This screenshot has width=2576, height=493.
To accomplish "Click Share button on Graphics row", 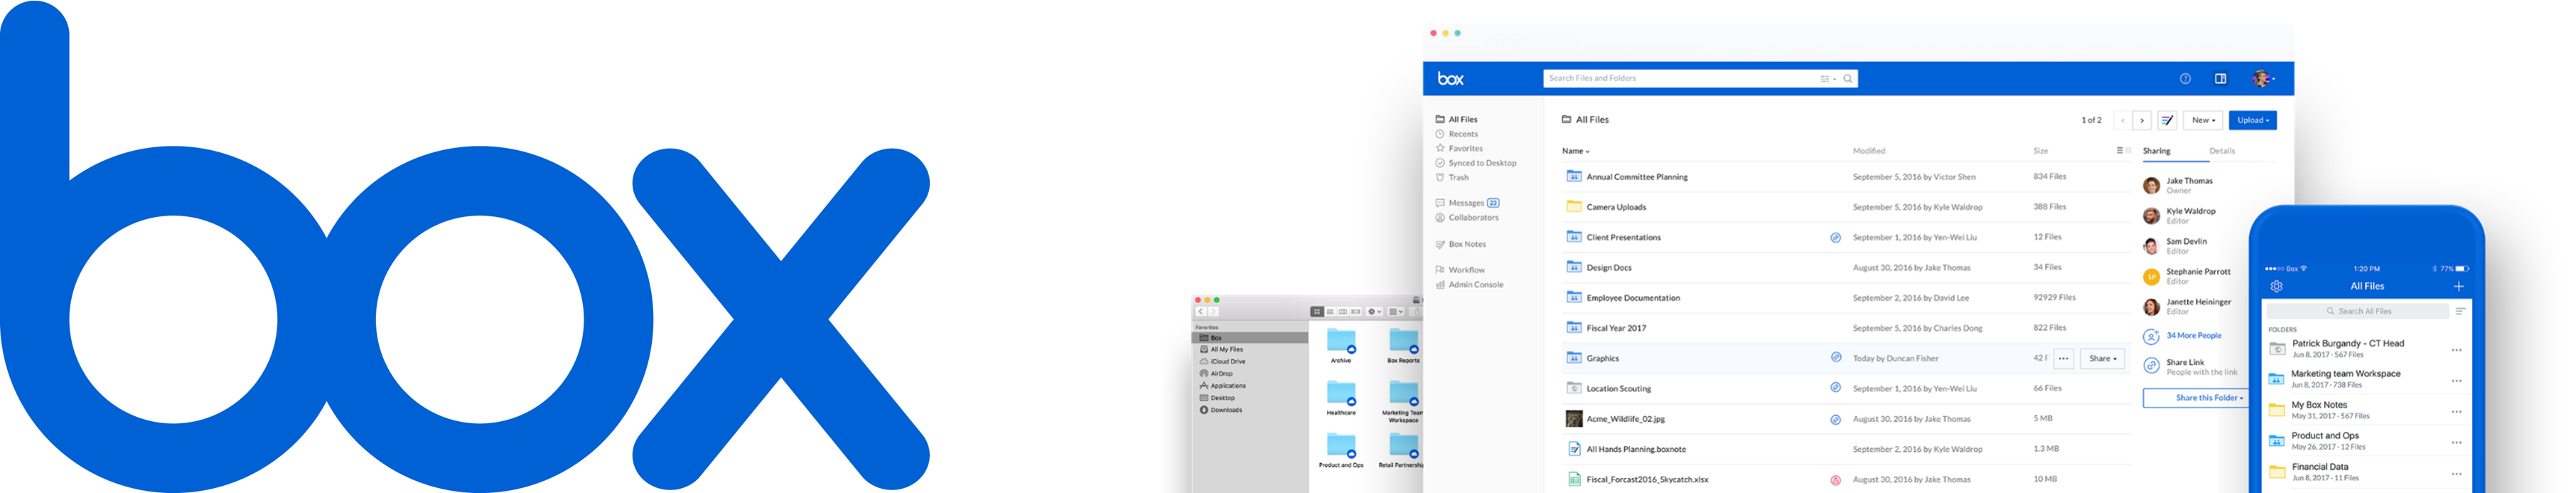I will point(2102,359).
